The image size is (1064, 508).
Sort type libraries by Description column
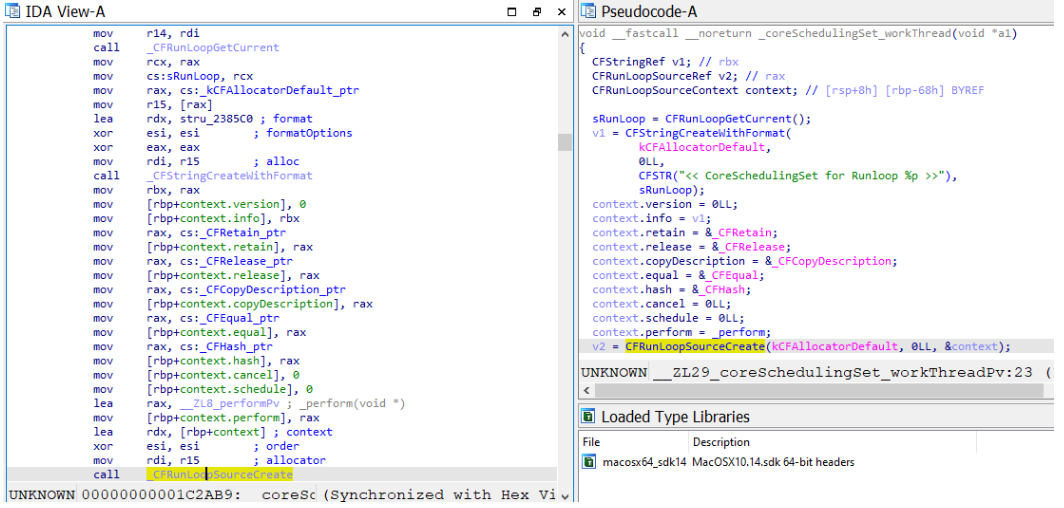721,442
